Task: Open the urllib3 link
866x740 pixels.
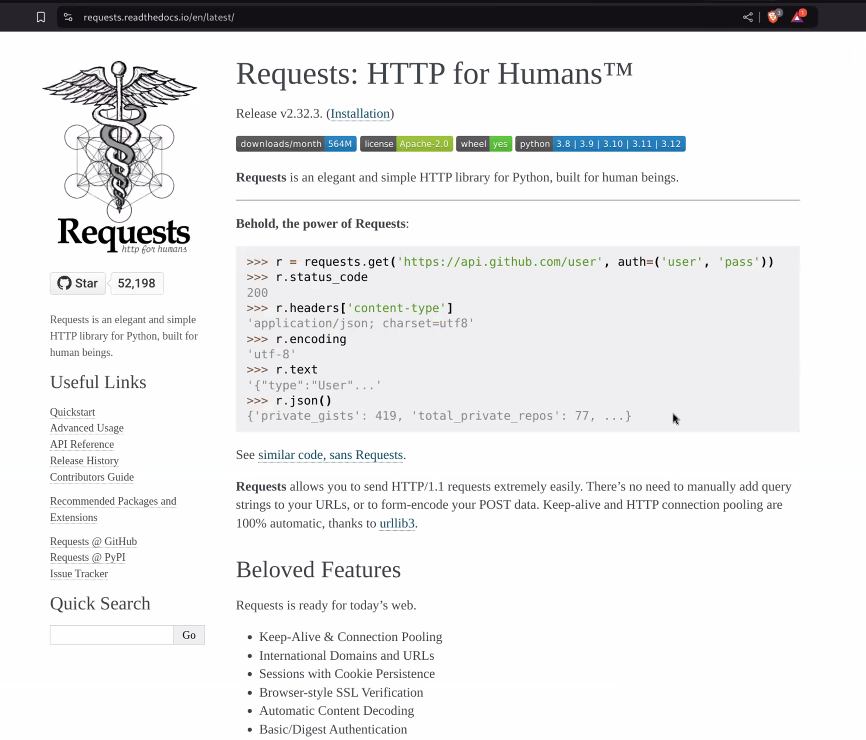Action: (x=397, y=524)
